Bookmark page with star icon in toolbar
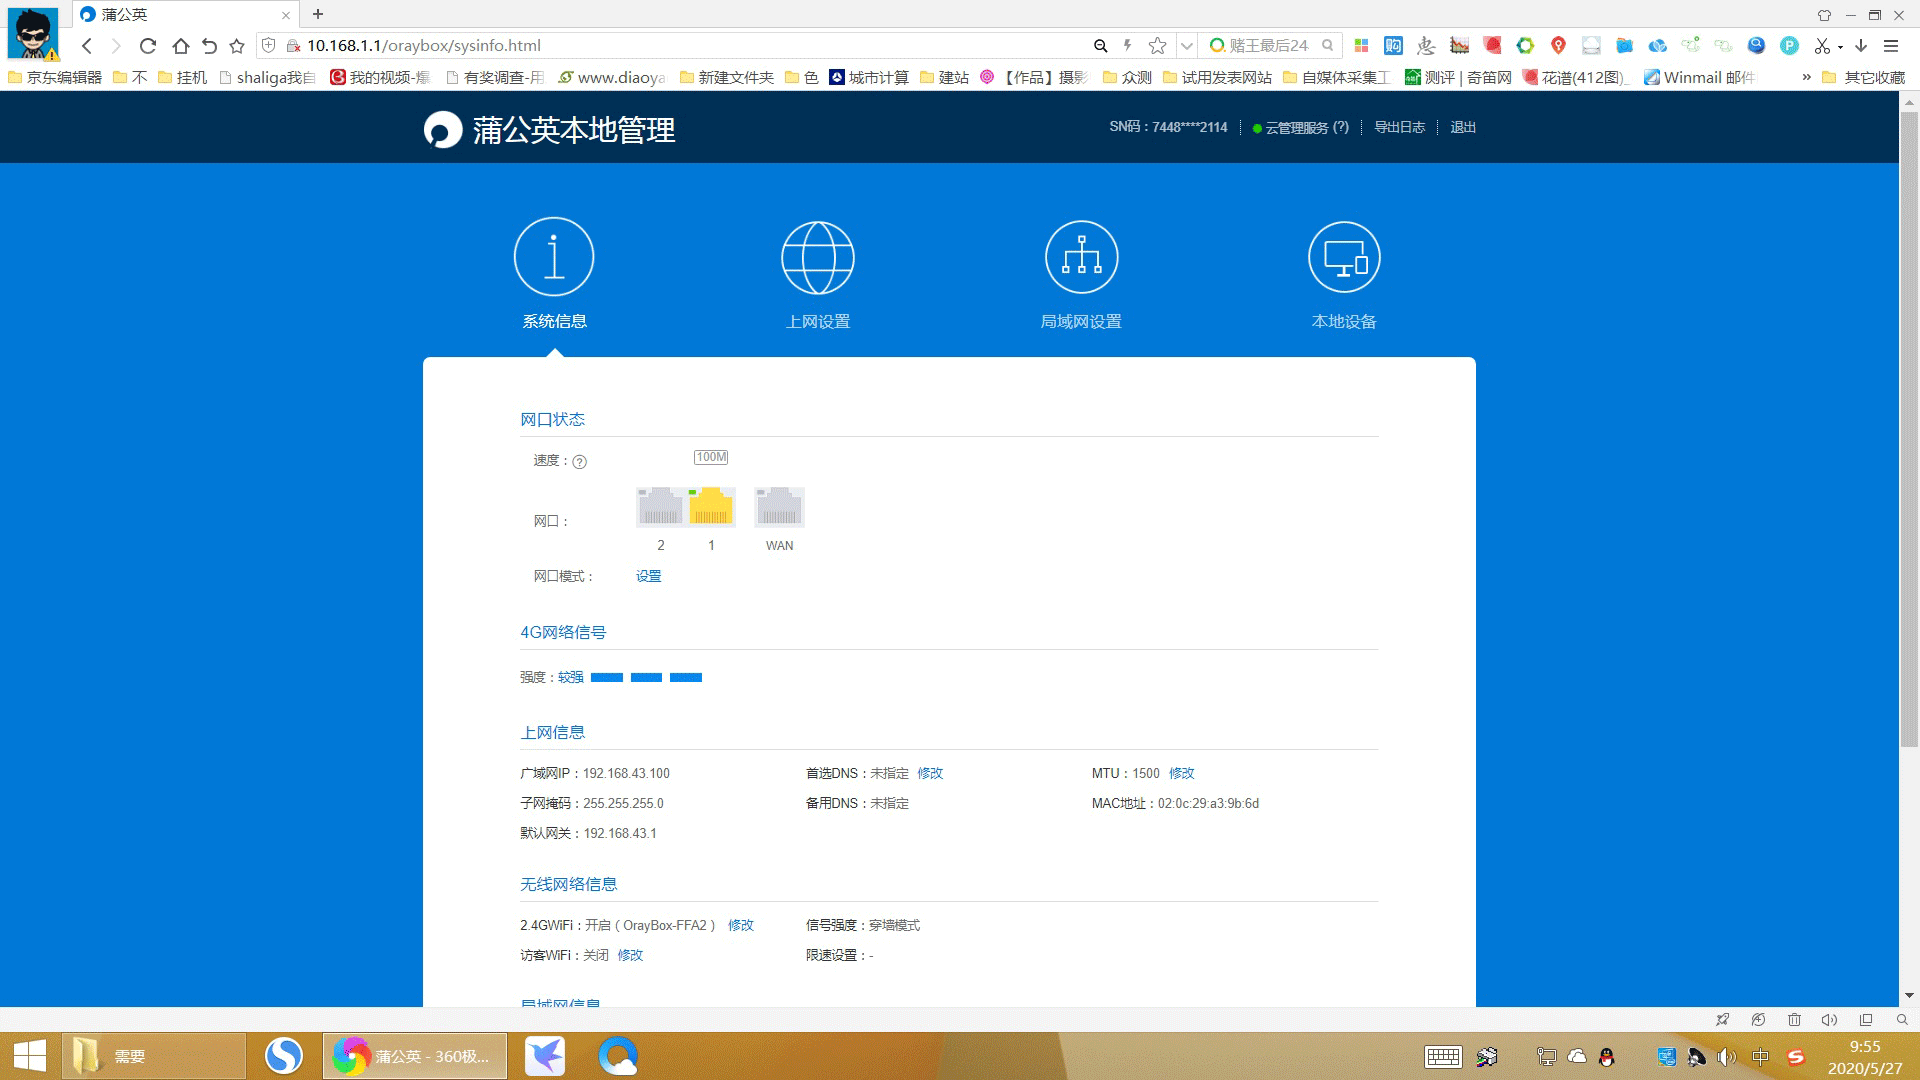The height and width of the screenshot is (1080, 1920). (237, 46)
